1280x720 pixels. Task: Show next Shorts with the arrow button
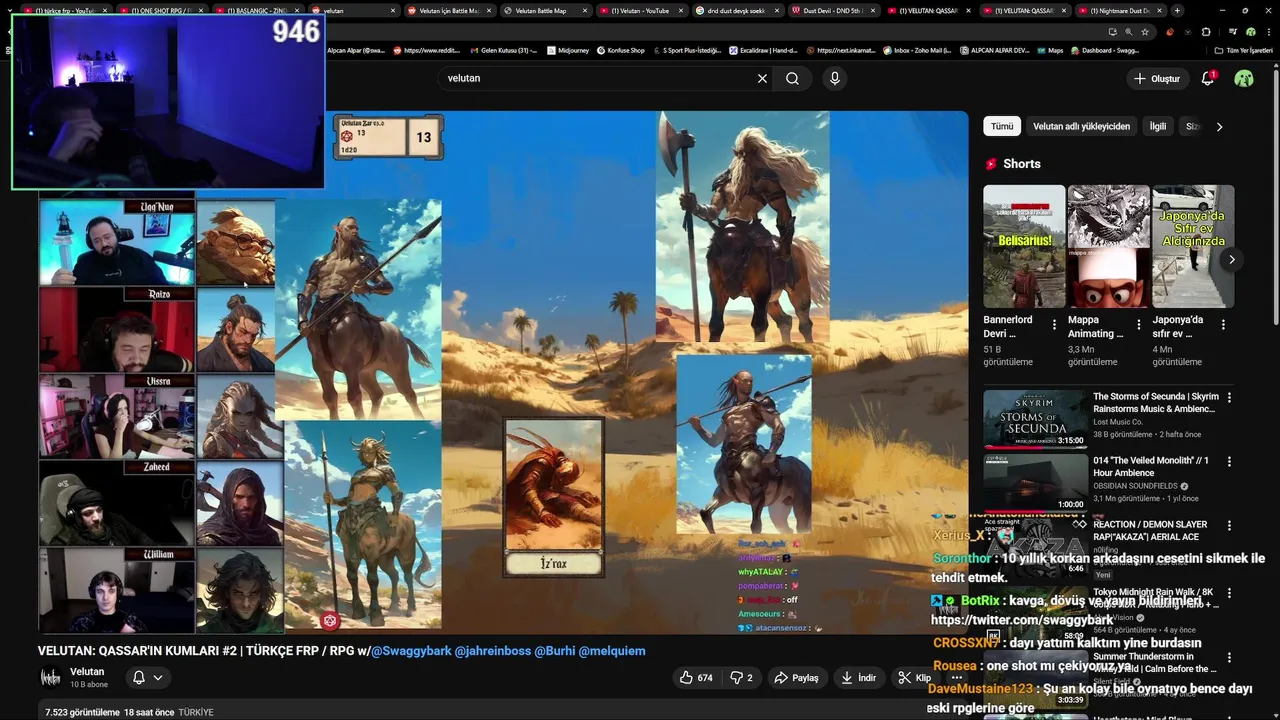click(x=1232, y=259)
